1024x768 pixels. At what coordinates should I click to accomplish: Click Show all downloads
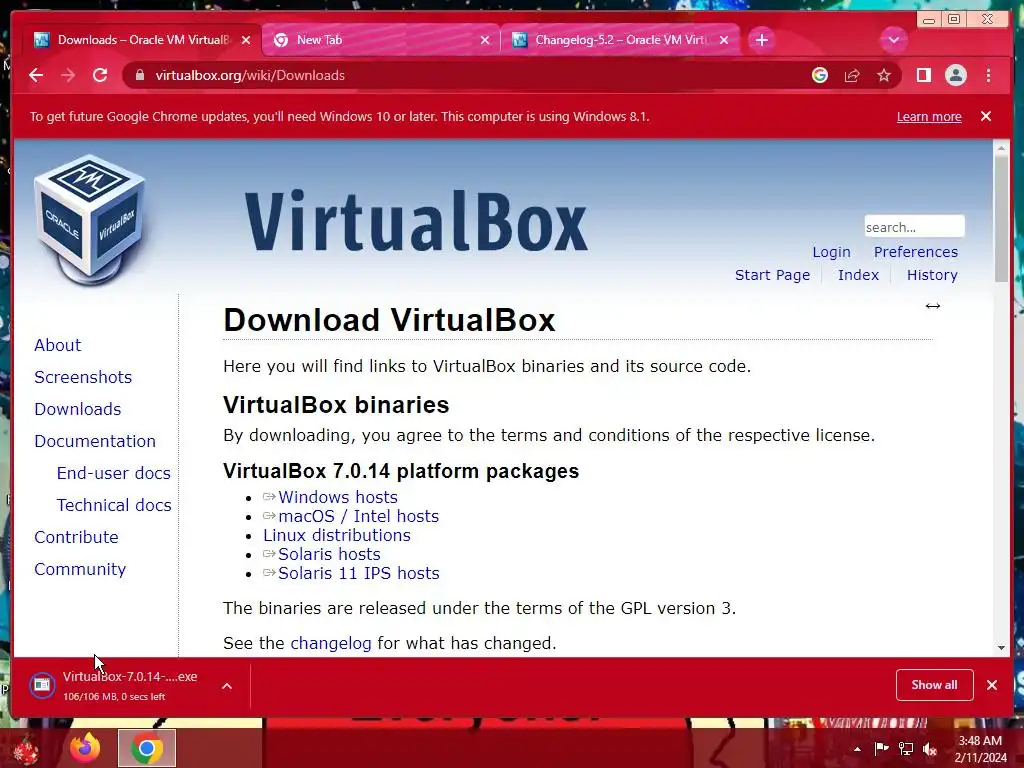click(x=935, y=685)
